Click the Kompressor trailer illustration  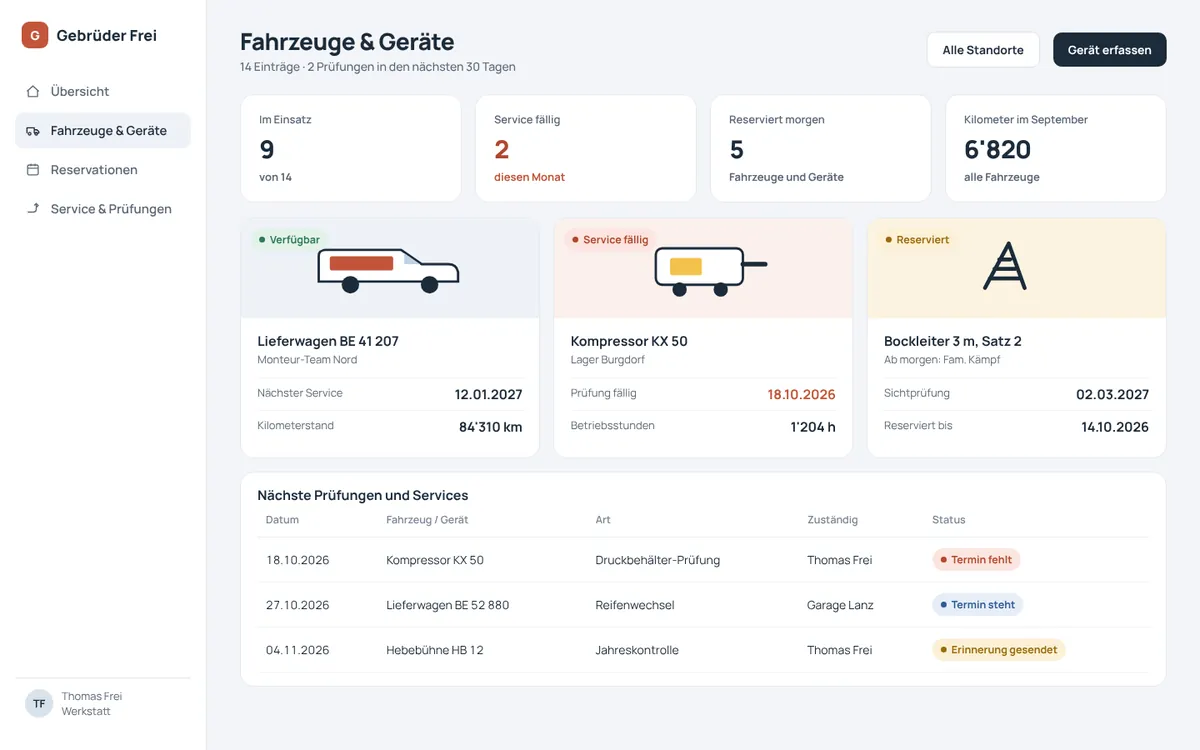[710, 272]
